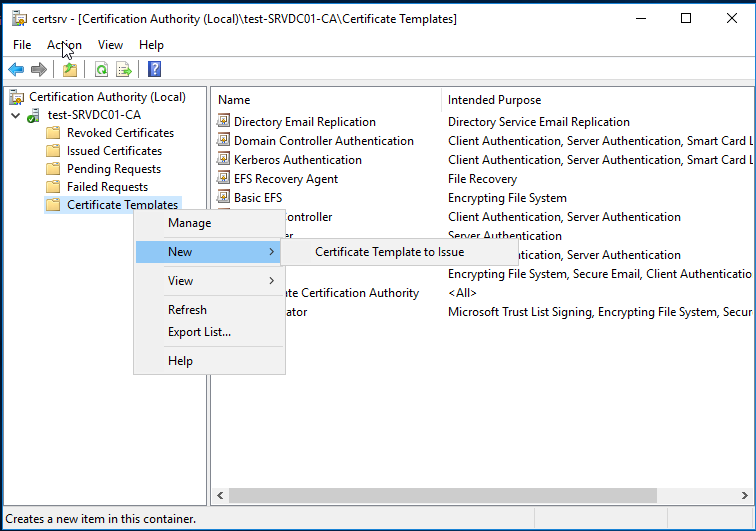This screenshot has height=531, width=756.
Task: Click the Issued Certificates folder icon
Action: click(x=53, y=151)
